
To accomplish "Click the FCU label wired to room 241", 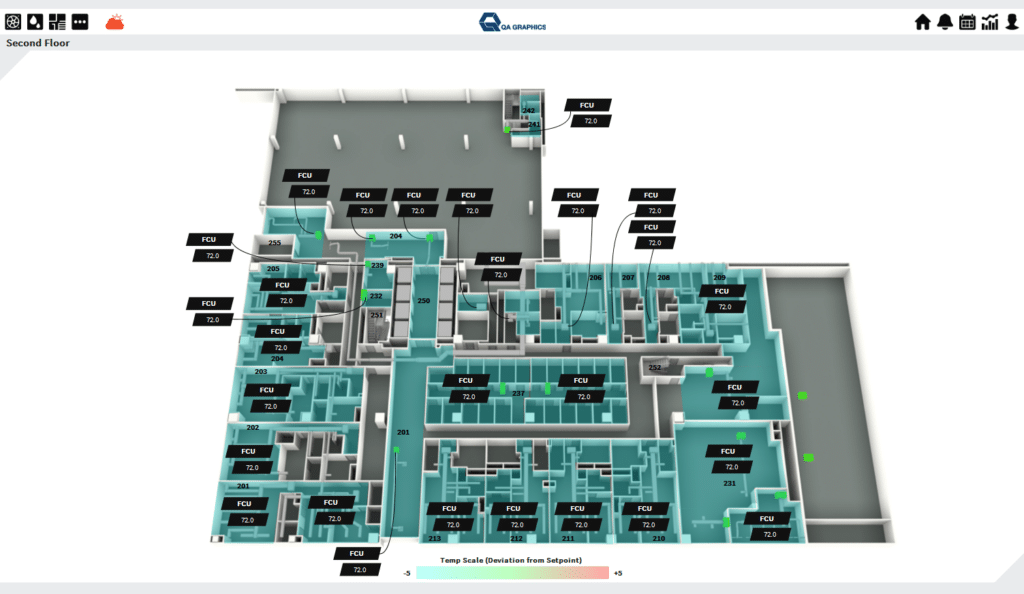I will (588, 105).
